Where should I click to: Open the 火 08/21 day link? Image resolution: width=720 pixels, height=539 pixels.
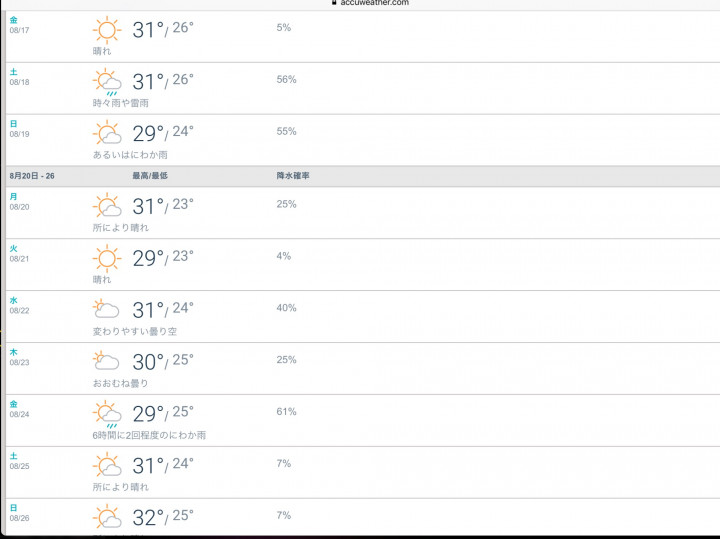(18, 253)
